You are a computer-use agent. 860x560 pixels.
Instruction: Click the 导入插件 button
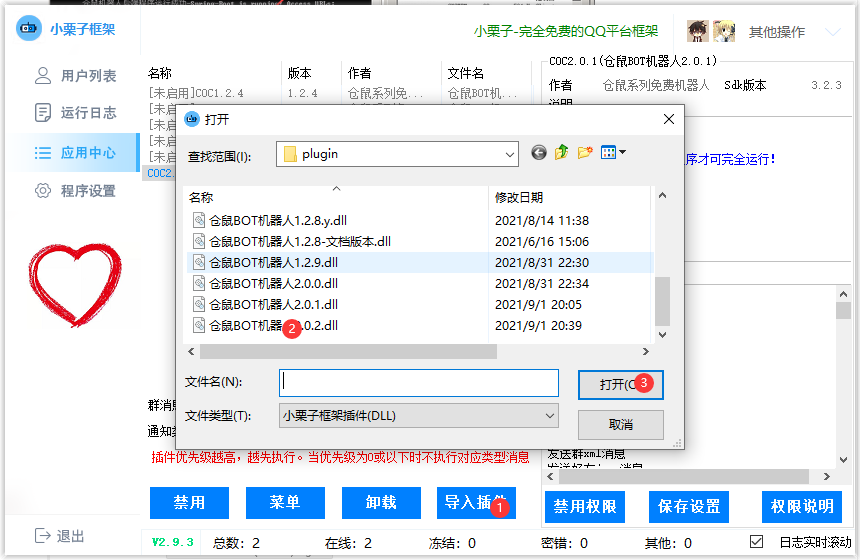point(476,502)
